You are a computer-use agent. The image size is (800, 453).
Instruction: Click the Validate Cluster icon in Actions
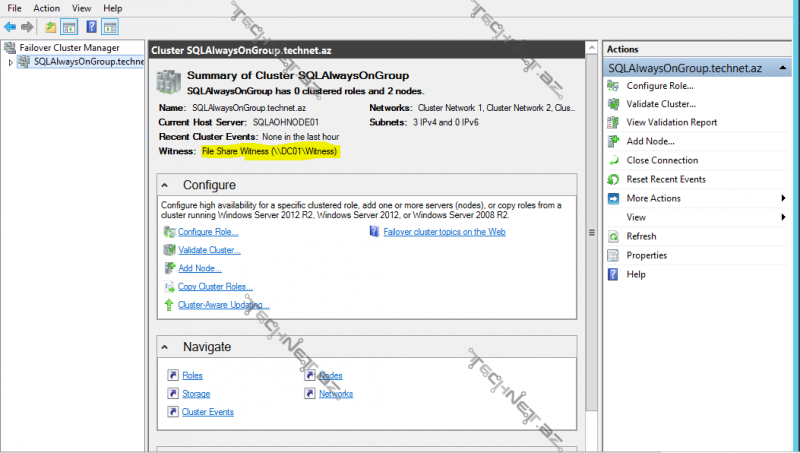(x=614, y=103)
